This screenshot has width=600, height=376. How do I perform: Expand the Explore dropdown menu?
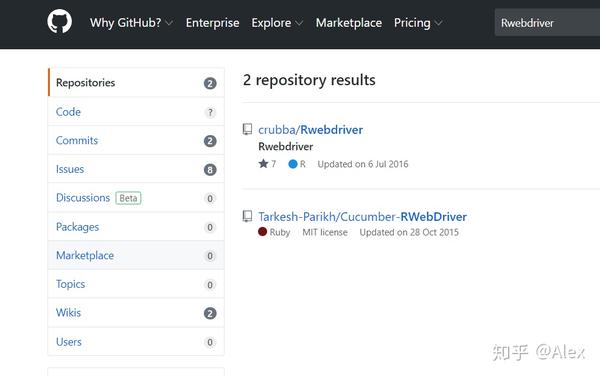pyautogui.click(x=277, y=23)
